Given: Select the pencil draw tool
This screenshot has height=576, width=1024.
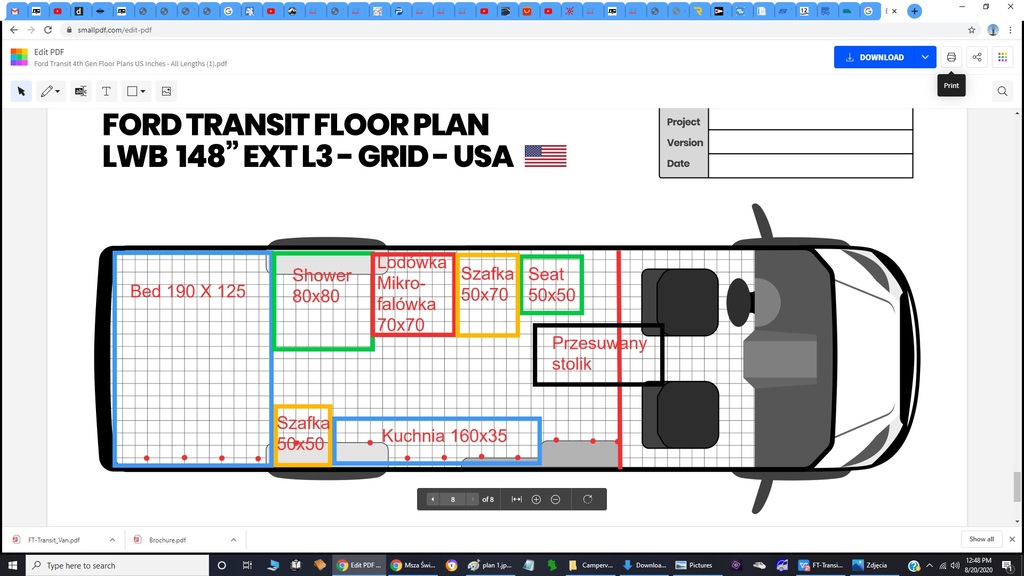Looking at the screenshot, I should [x=46, y=91].
